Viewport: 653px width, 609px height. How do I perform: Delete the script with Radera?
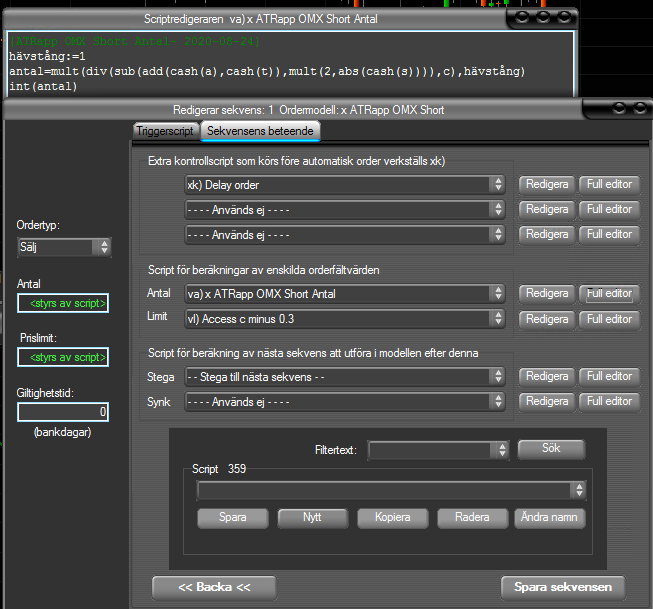click(471, 518)
